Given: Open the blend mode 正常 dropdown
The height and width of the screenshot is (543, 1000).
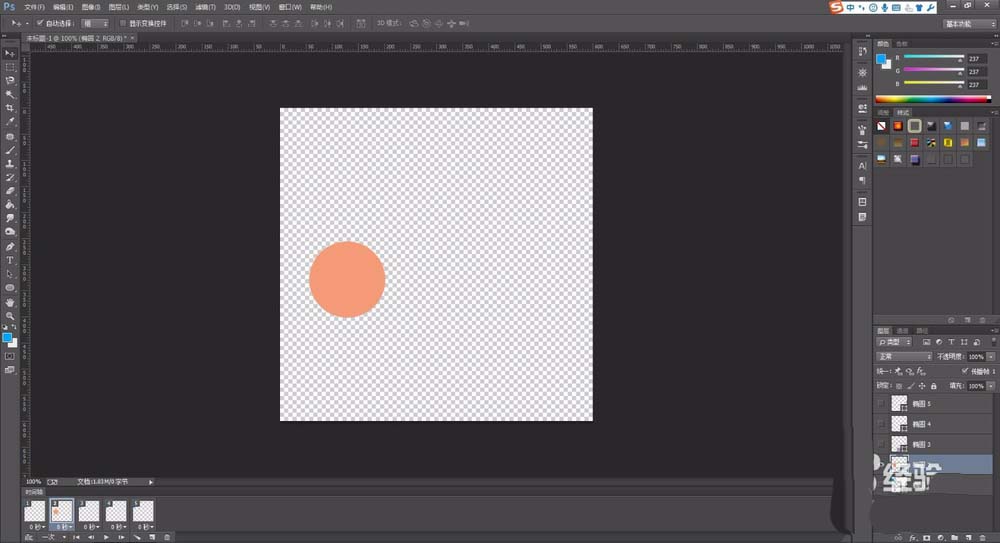Looking at the screenshot, I should point(903,356).
